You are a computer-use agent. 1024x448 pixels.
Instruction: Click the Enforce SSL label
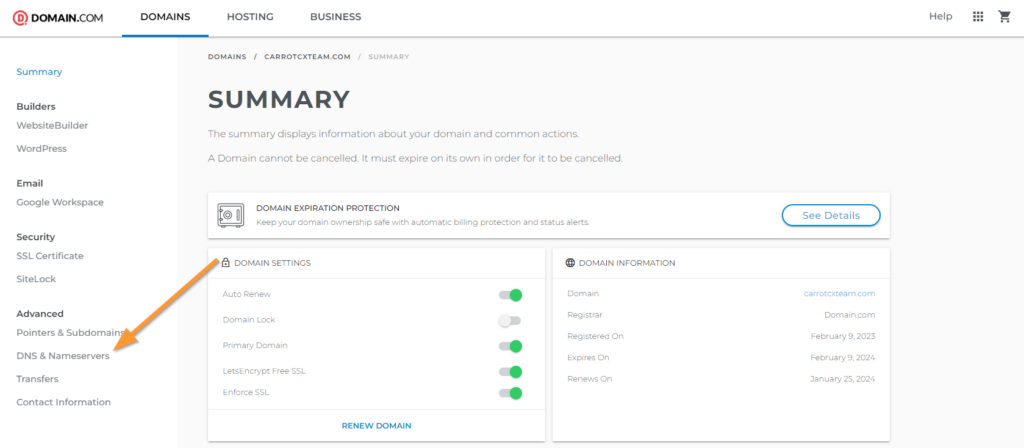[x=246, y=392]
